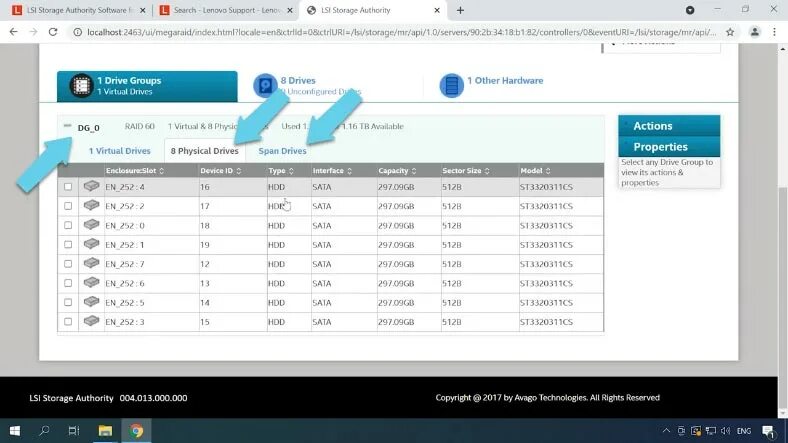The height and width of the screenshot is (443, 788).
Task: Reload the page with refresh icon
Action: [x=53, y=32]
